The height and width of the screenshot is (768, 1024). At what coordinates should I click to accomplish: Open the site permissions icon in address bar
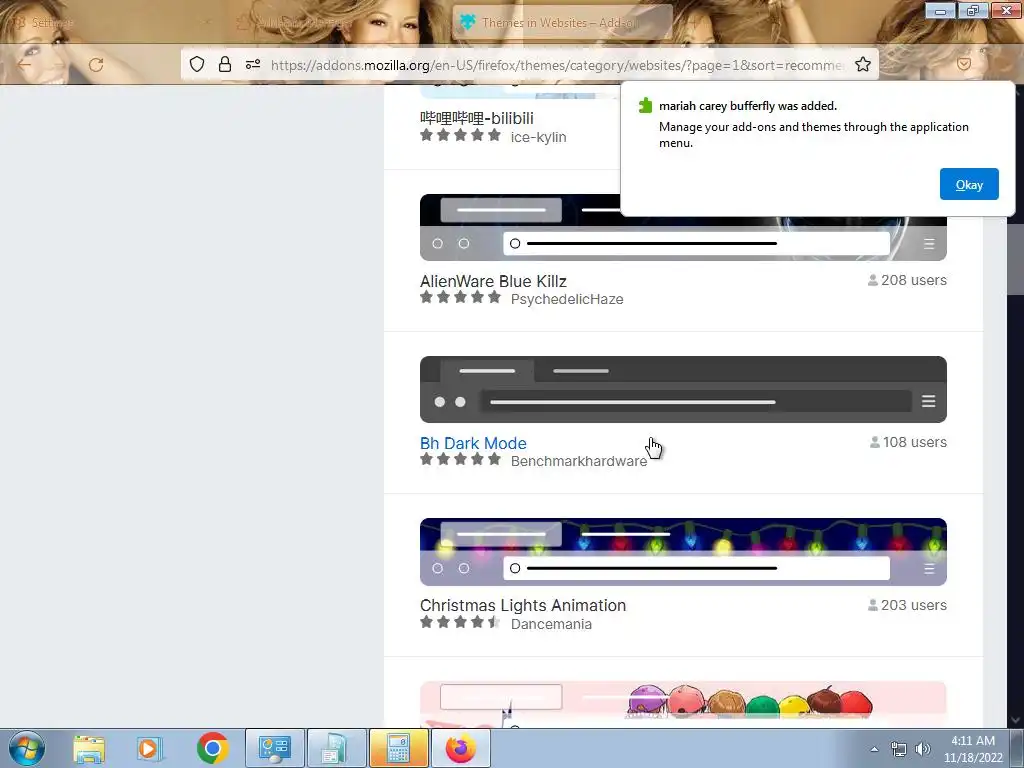(x=253, y=64)
